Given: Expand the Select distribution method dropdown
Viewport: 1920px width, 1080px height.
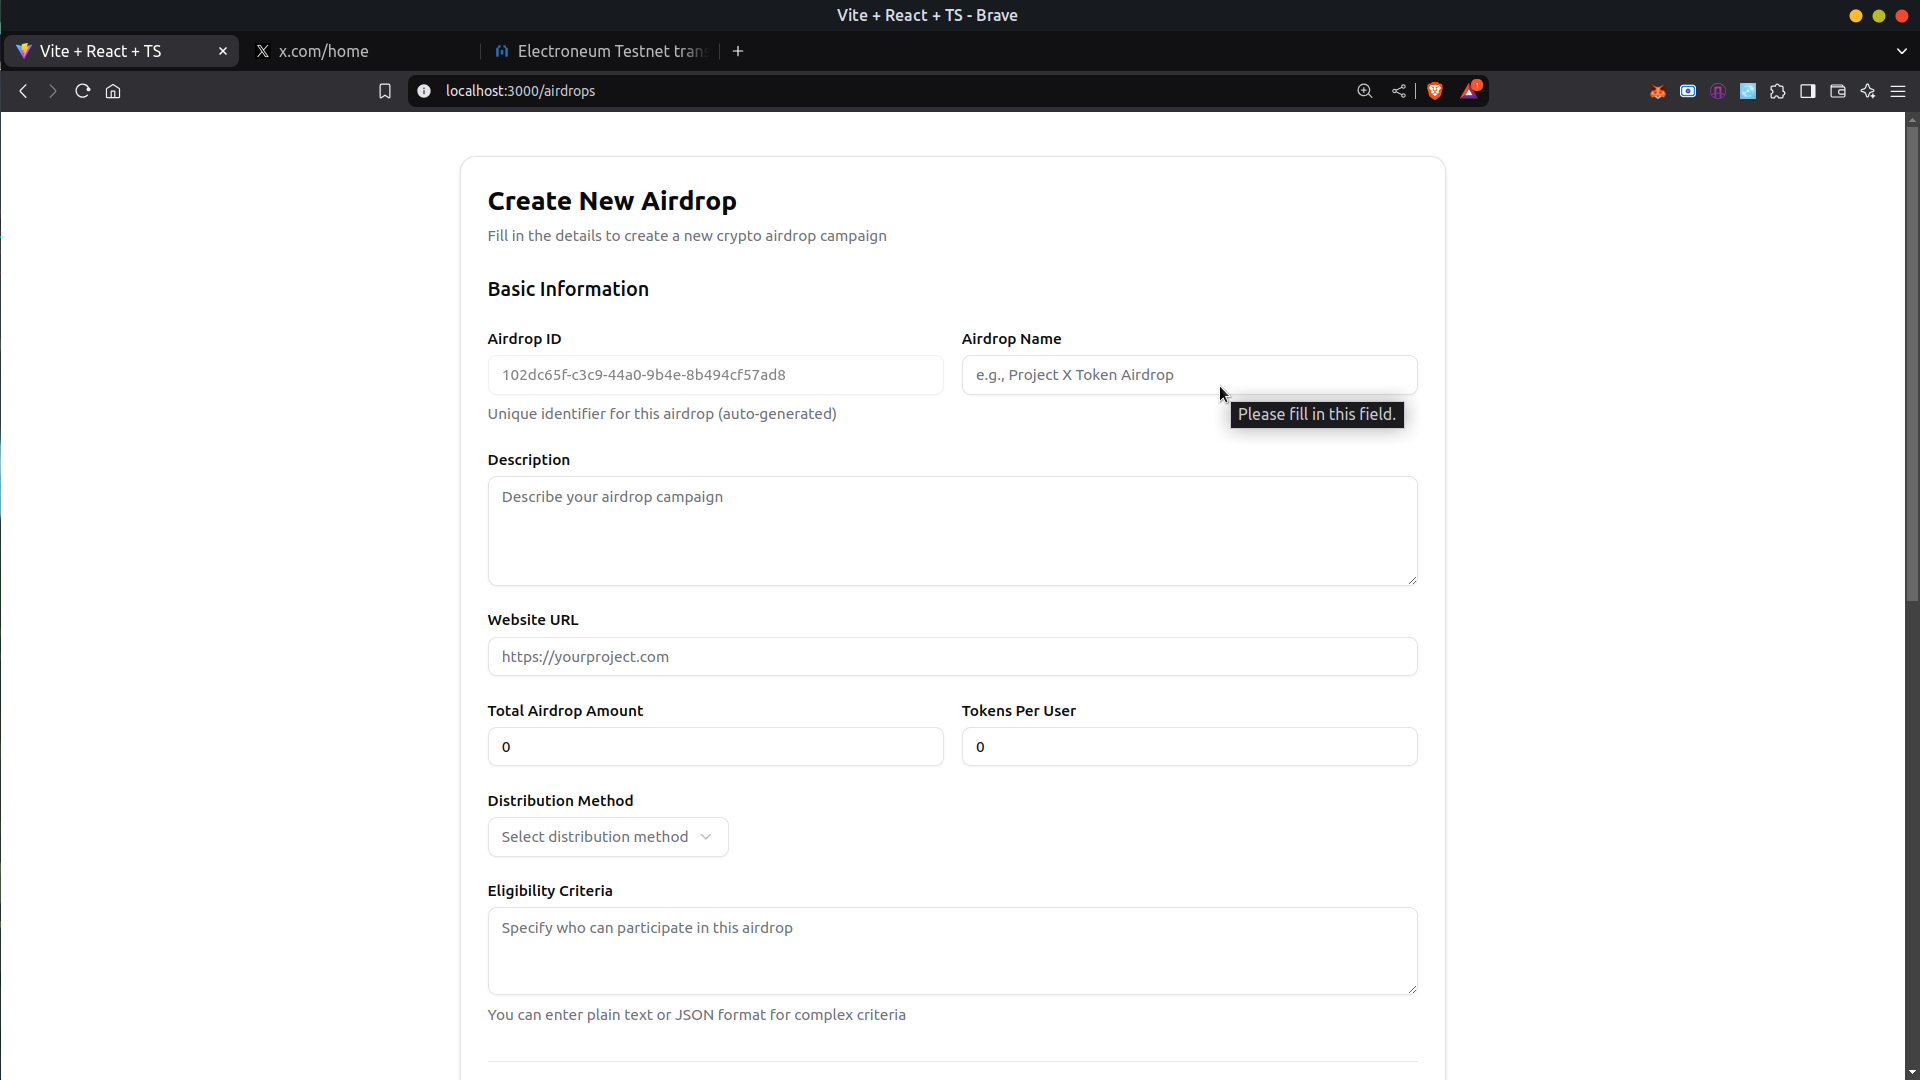Looking at the screenshot, I should point(608,837).
